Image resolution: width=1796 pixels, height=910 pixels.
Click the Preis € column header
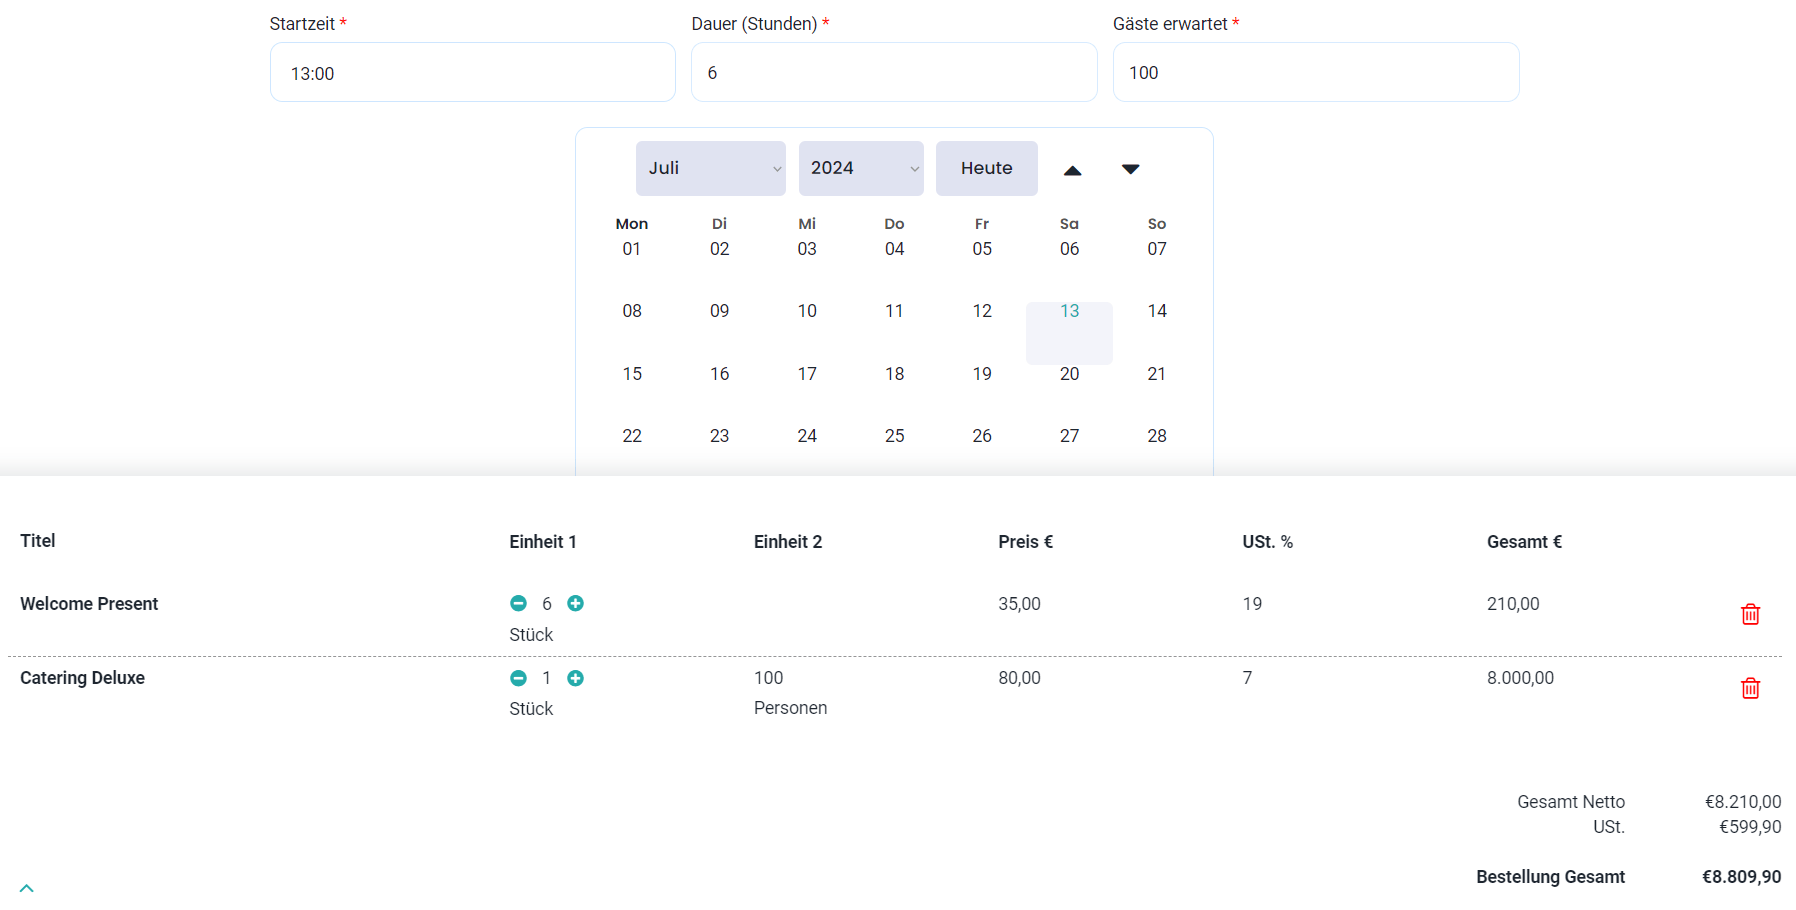pyautogui.click(x=1025, y=542)
